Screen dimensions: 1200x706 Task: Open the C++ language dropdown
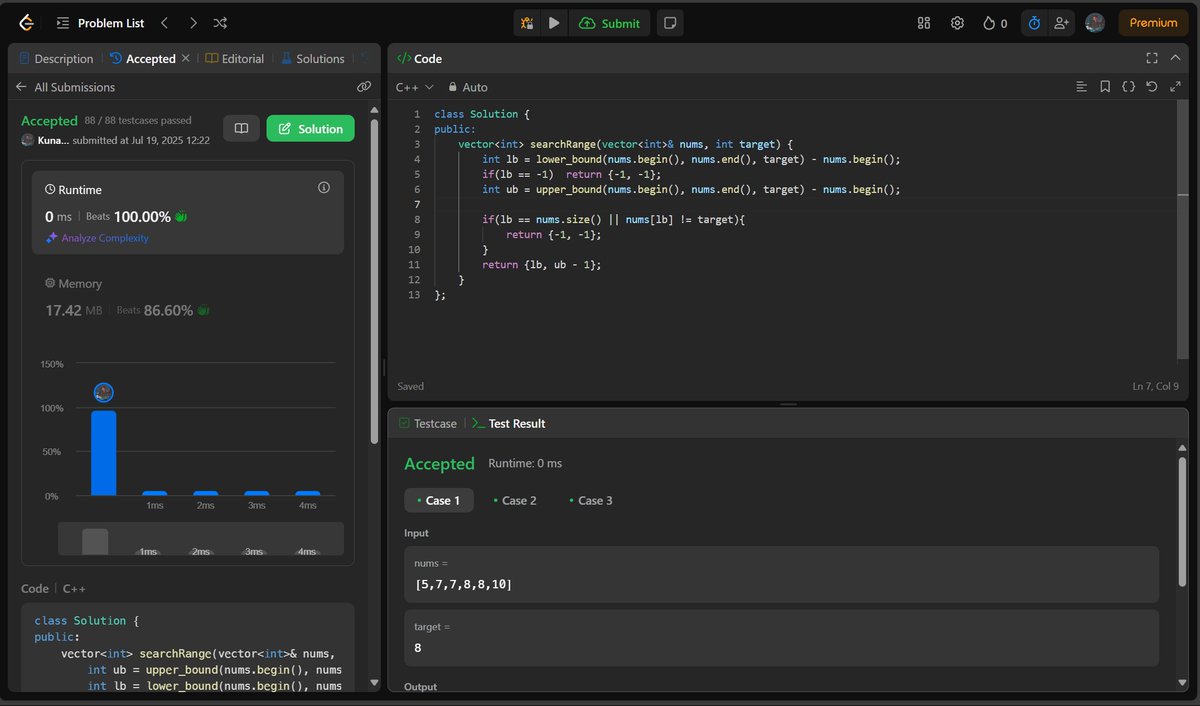click(x=415, y=87)
